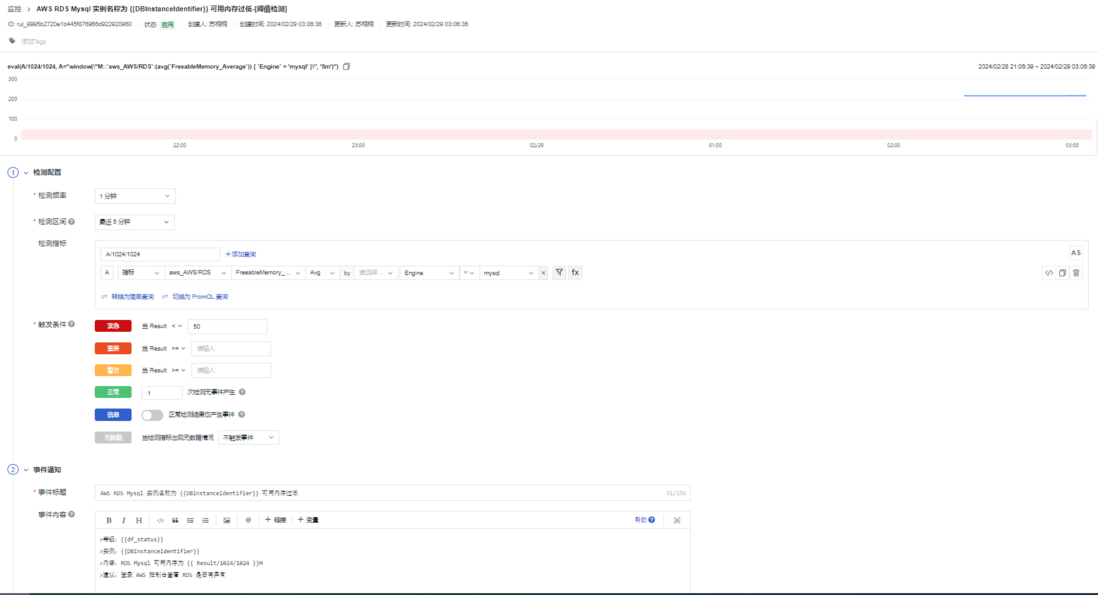The width and height of the screenshot is (1098, 595).
Task: Open the '>=' operator dropdown on 警告 row
Action: click(x=179, y=370)
